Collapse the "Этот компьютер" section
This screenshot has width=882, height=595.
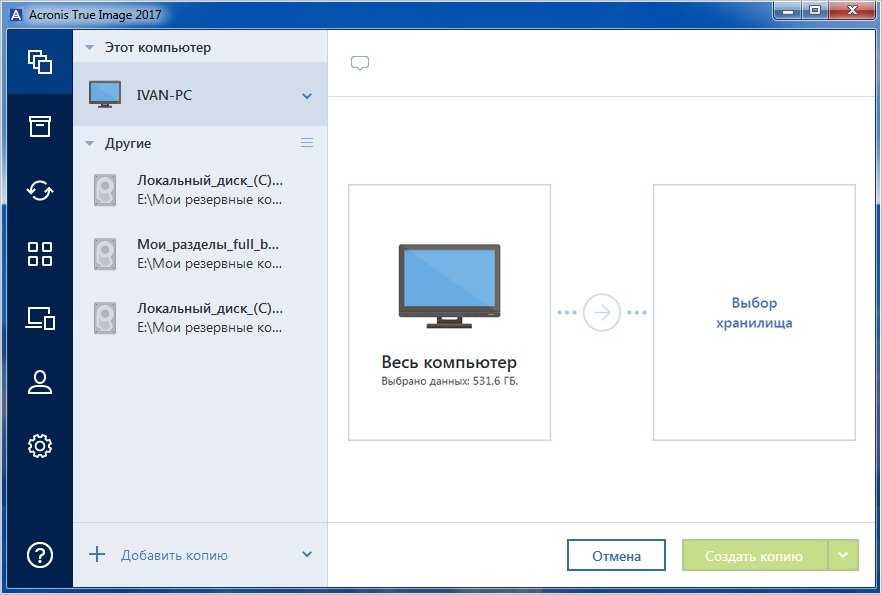90,47
